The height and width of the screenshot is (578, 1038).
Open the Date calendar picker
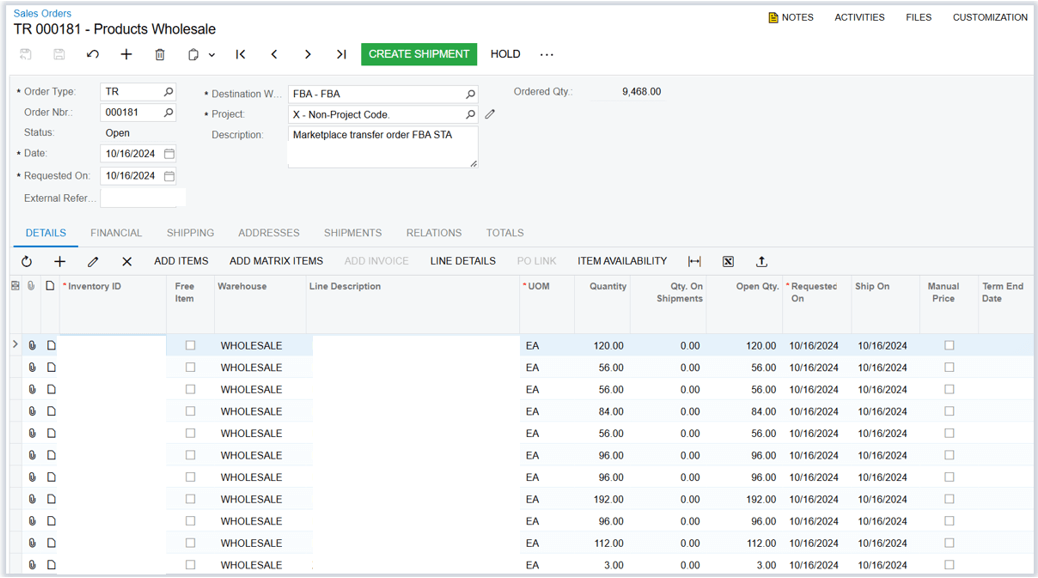pos(169,154)
